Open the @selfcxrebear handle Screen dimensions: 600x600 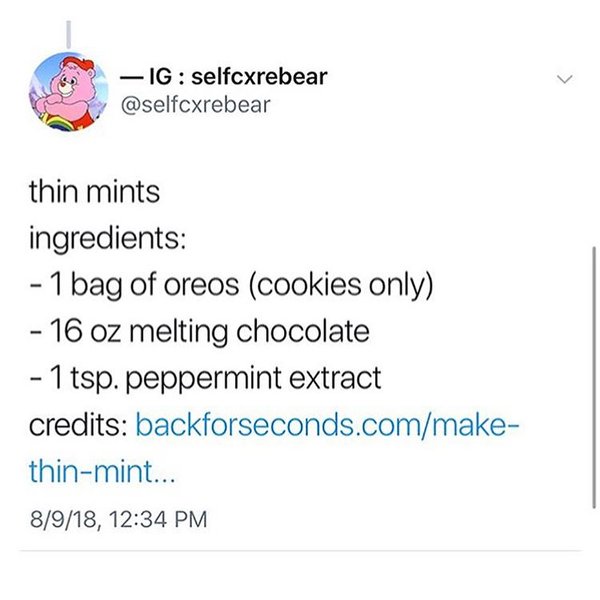coord(195,104)
